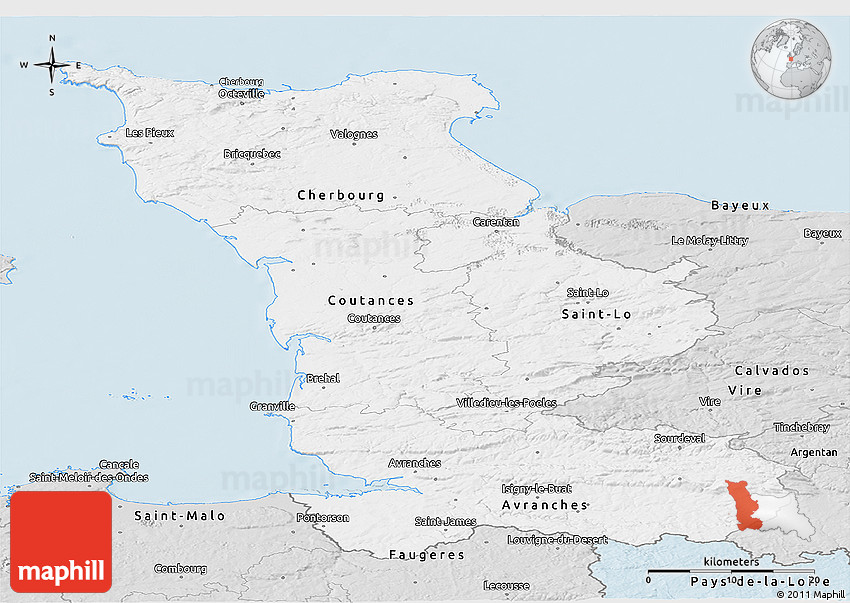Screen dimensions: 850x603
Task: Select the Pays-de-la-Loire region label
Action: (x=759, y=582)
